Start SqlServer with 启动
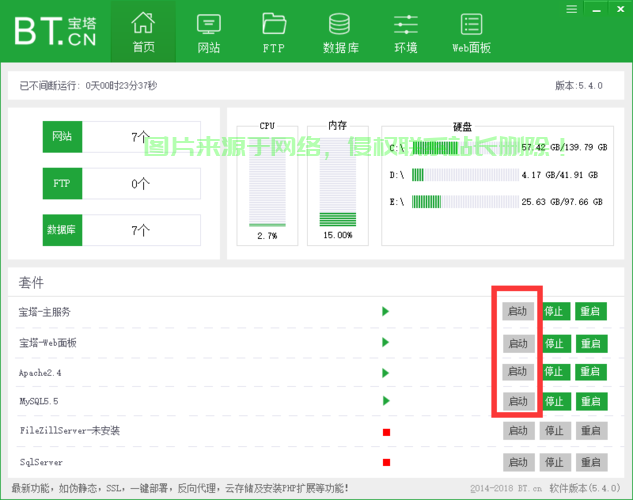Image resolution: width=633 pixels, height=500 pixels. tap(519, 462)
